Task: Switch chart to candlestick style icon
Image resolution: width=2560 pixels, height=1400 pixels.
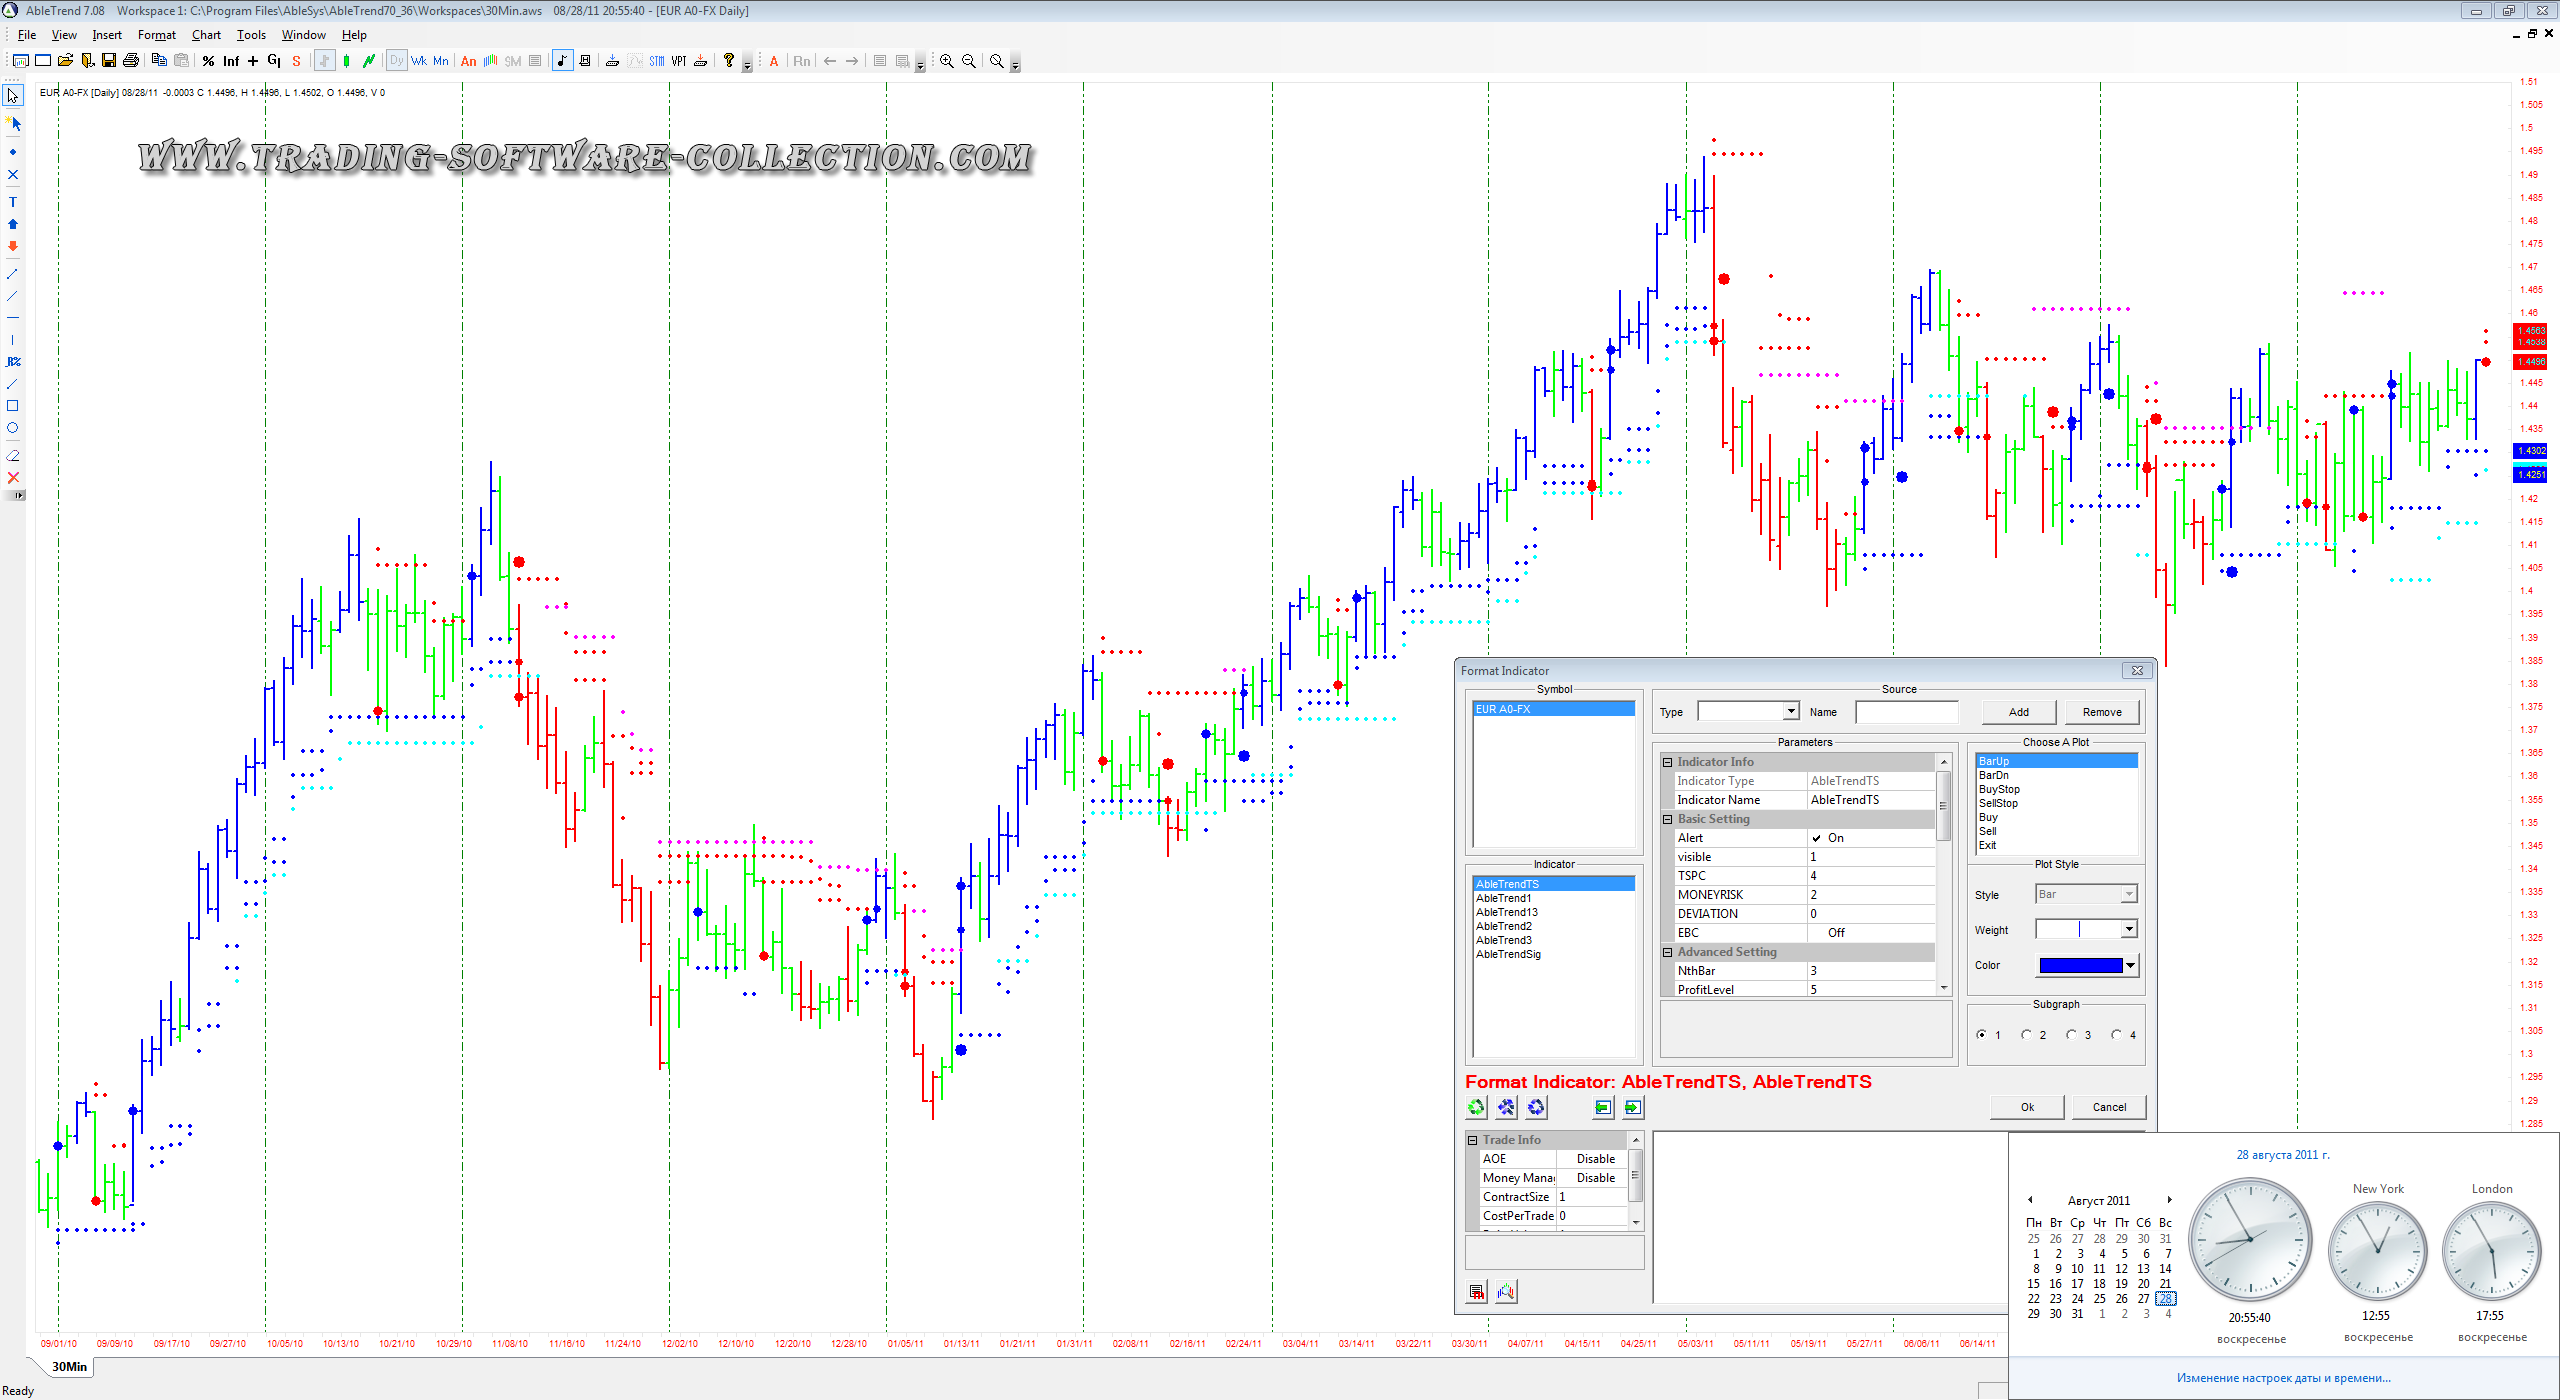Action: [346, 61]
